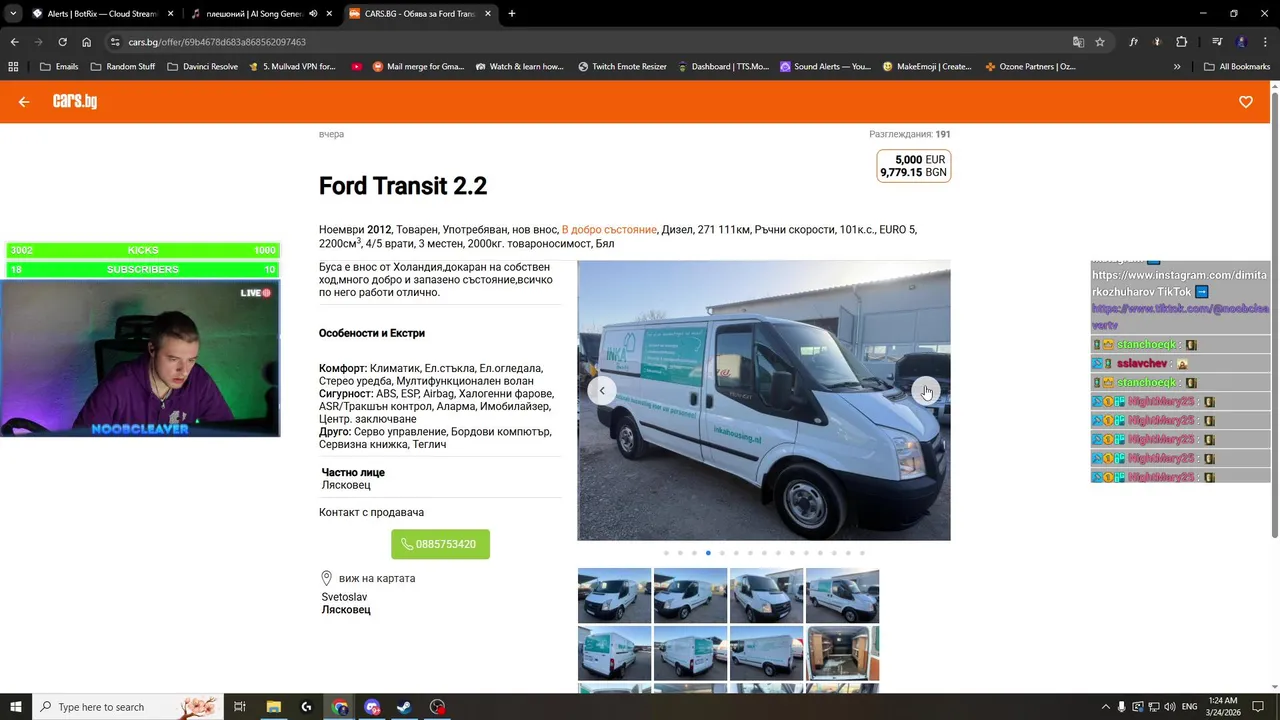1280x720 pixels.
Task: Save the listing with the heart icon
Action: tap(1246, 102)
